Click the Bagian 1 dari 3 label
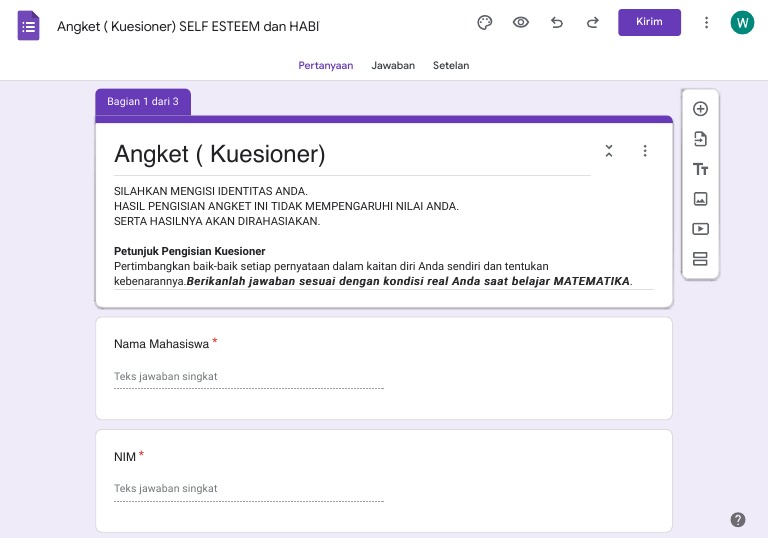768x538 pixels. 143,101
